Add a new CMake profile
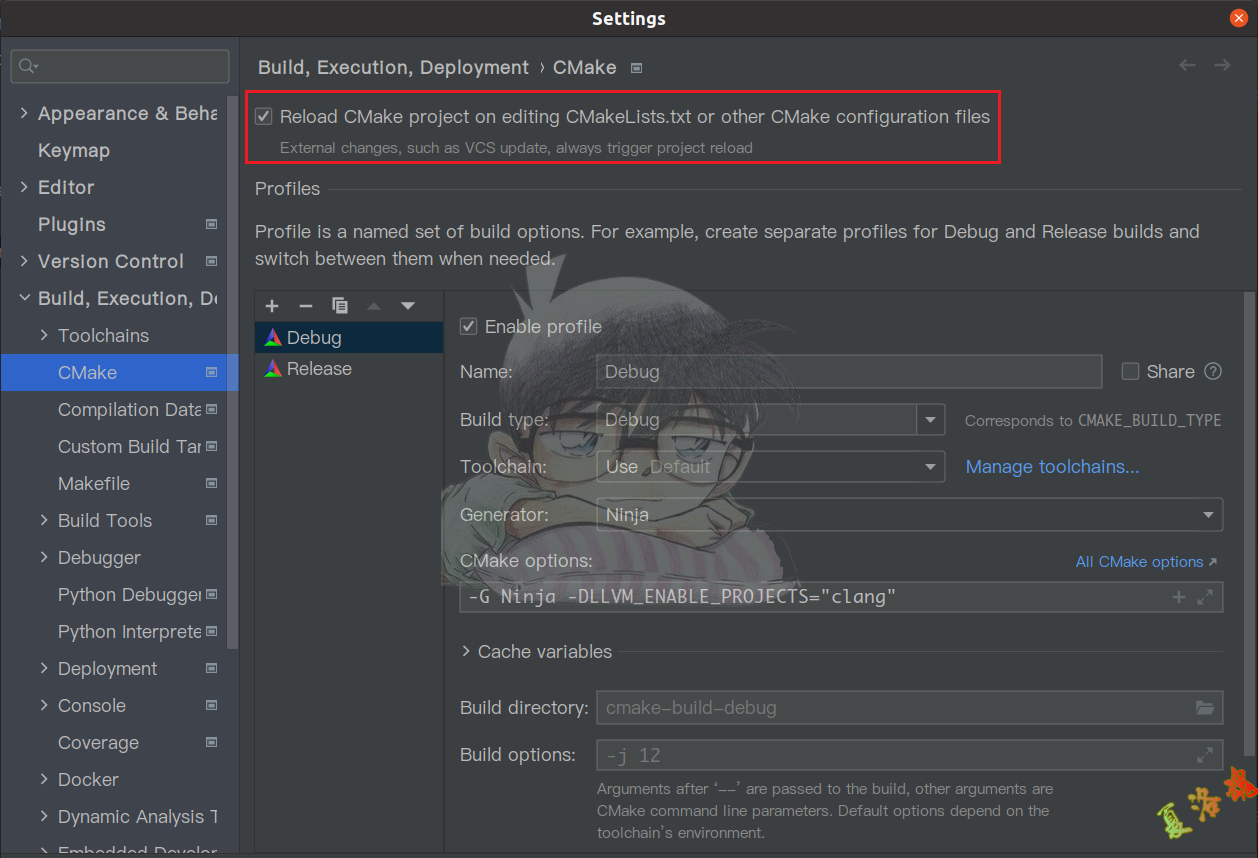 pos(271,306)
